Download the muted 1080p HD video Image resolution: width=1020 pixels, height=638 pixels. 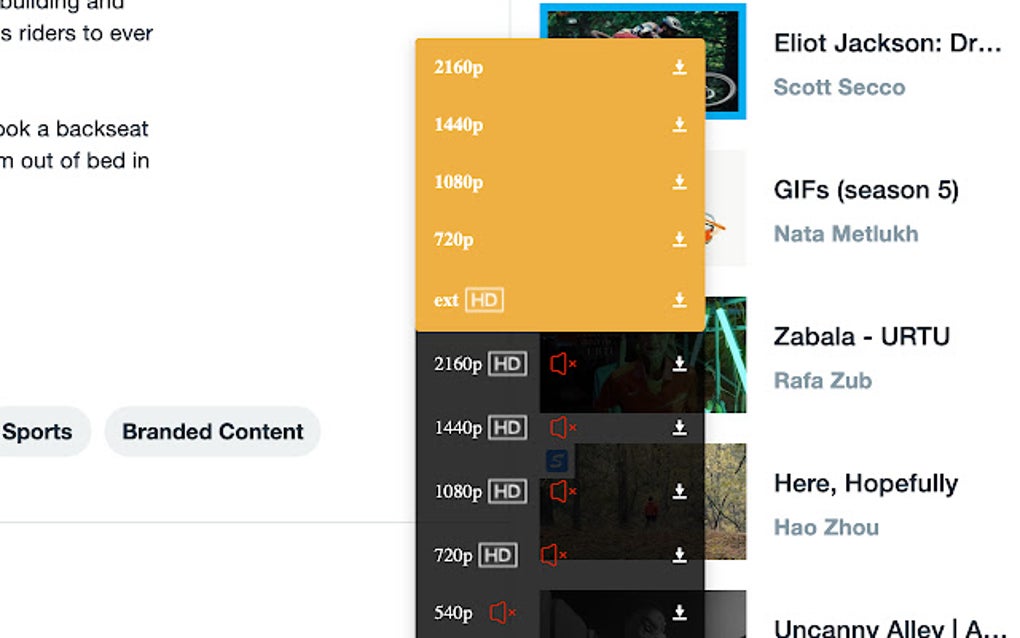679,492
